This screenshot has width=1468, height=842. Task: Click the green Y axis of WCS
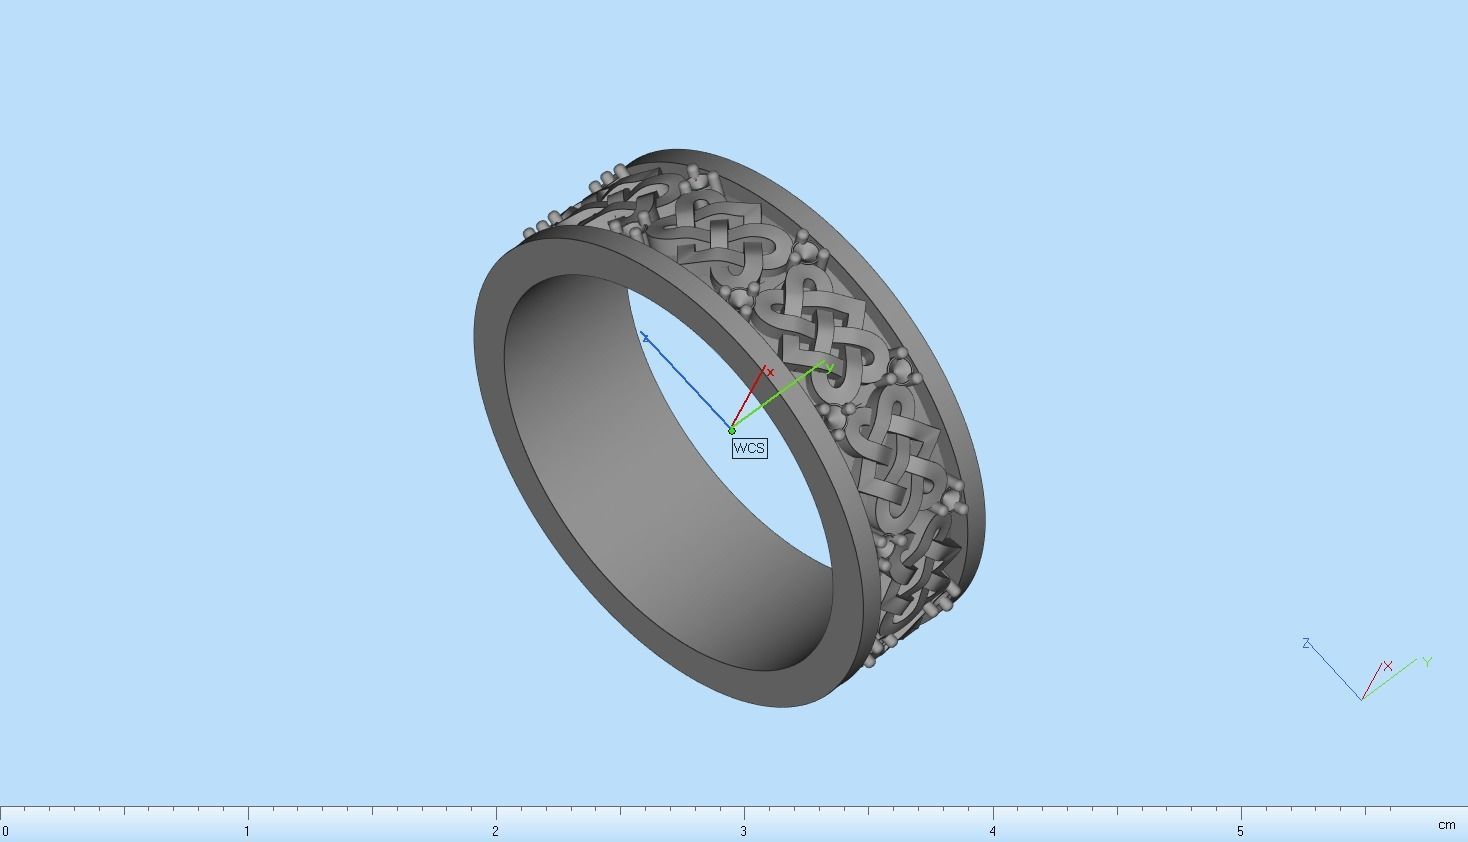pyautogui.click(x=780, y=397)
